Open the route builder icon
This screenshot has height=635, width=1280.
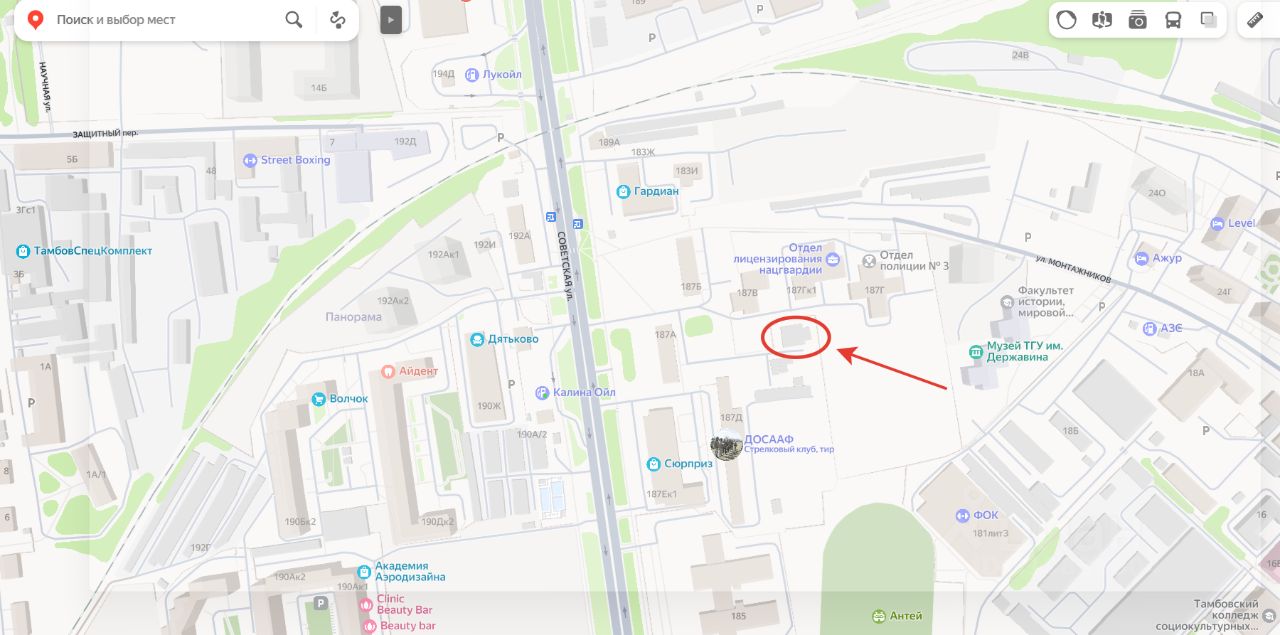(338, 20)
